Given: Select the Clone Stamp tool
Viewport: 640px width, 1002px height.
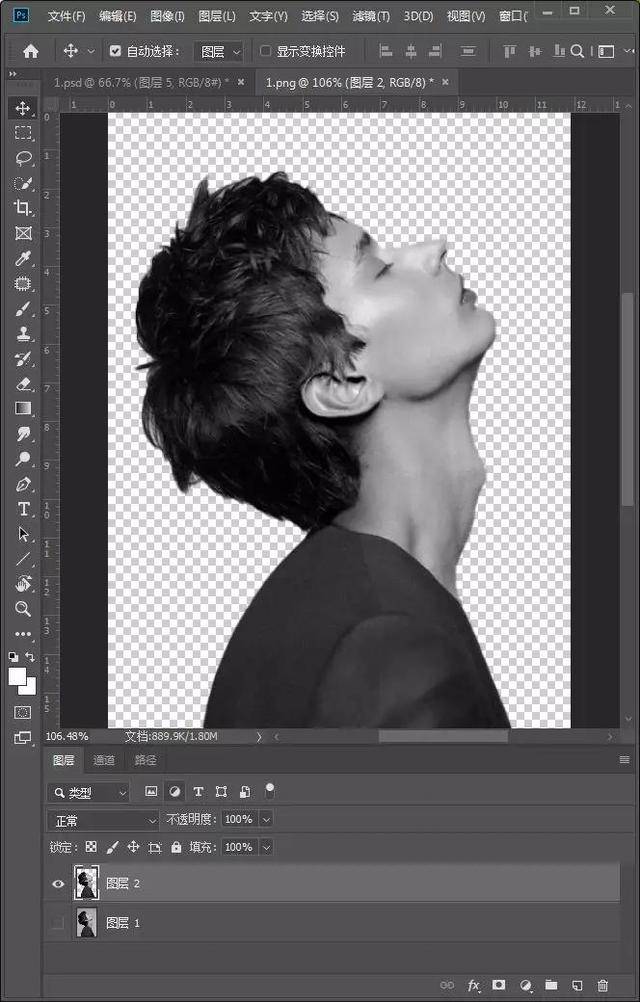Looking at the screenshot, I should coord(23,334).
